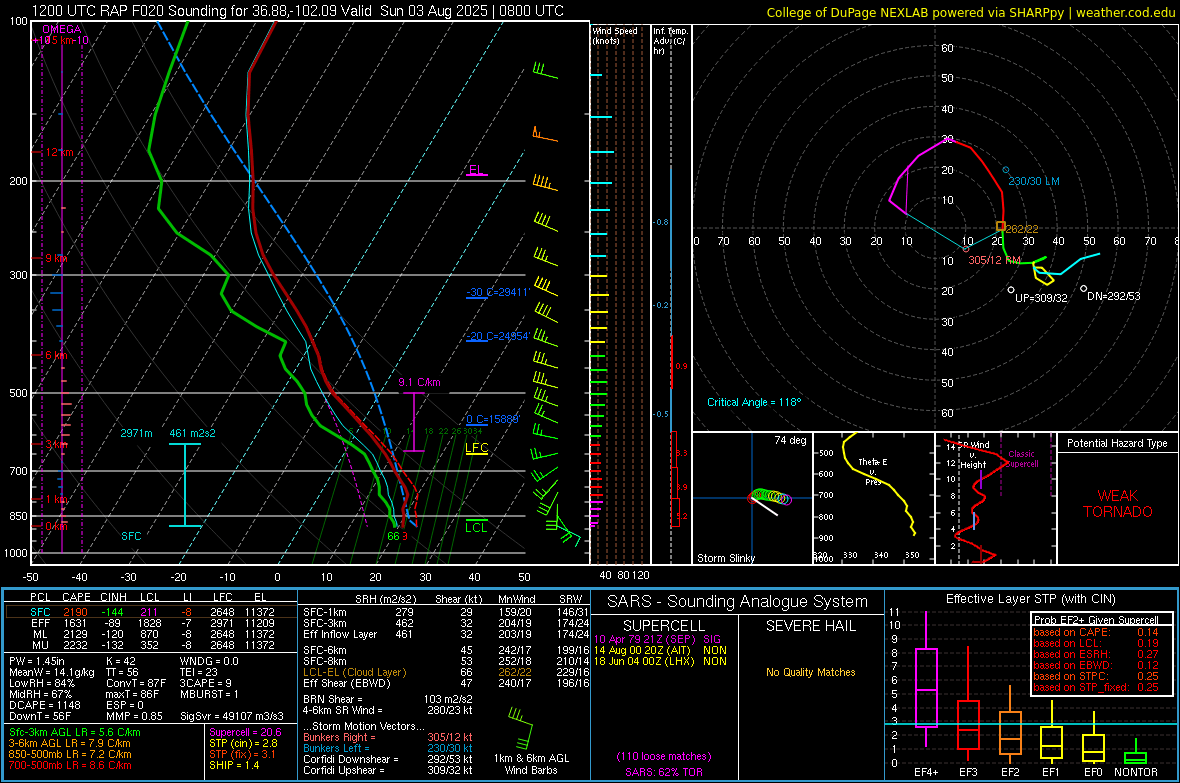Viewport: 1180px width, 783px height.
Task: Select the EFF parcel row in table
Action: coord(151,623)
